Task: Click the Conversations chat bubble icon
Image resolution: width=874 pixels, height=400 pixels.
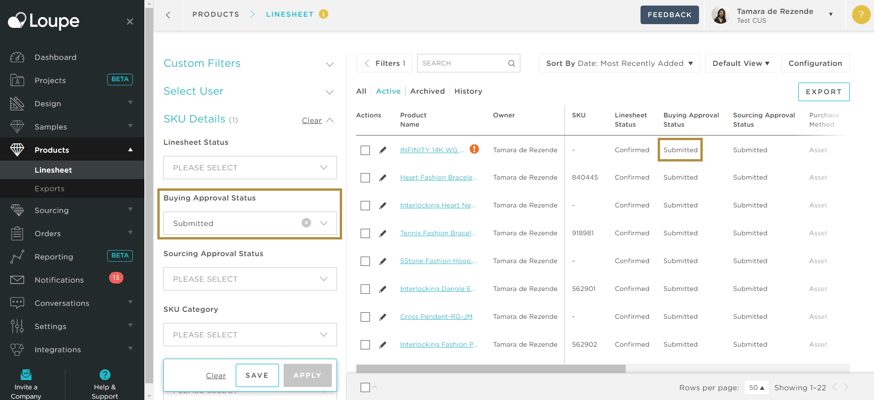Action: (17, 303)
